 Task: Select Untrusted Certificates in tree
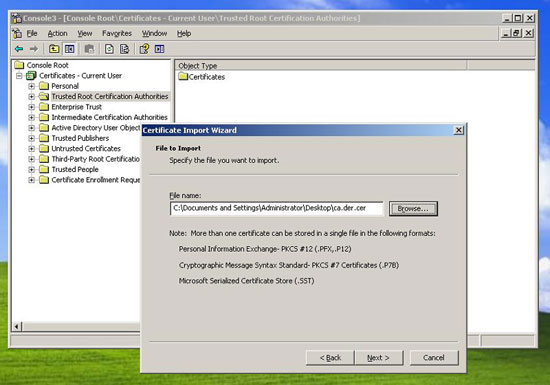click(86, 149)
